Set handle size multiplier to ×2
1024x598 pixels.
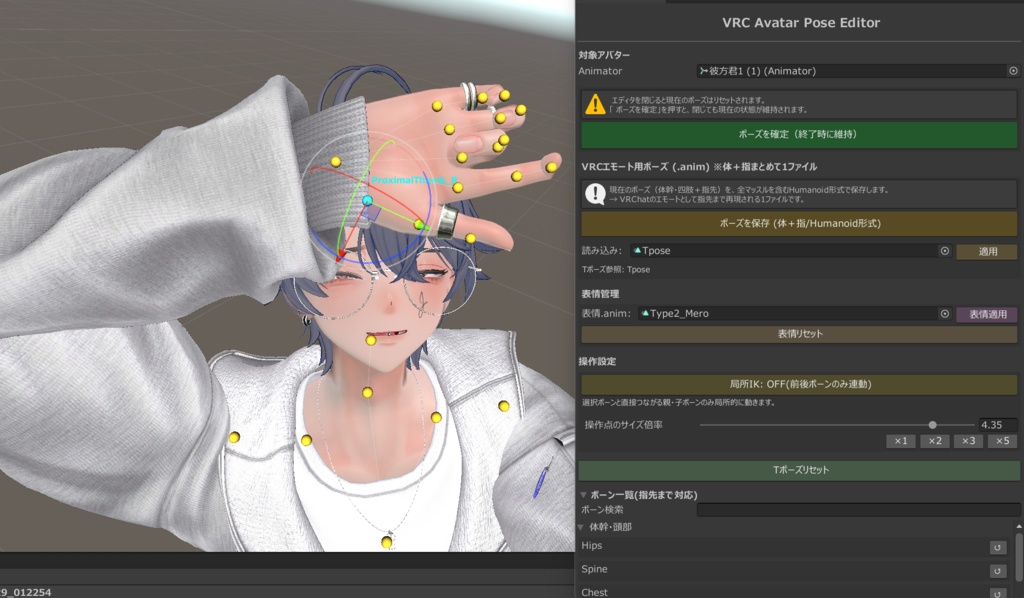pyautogui.click(x=935, y=441)
